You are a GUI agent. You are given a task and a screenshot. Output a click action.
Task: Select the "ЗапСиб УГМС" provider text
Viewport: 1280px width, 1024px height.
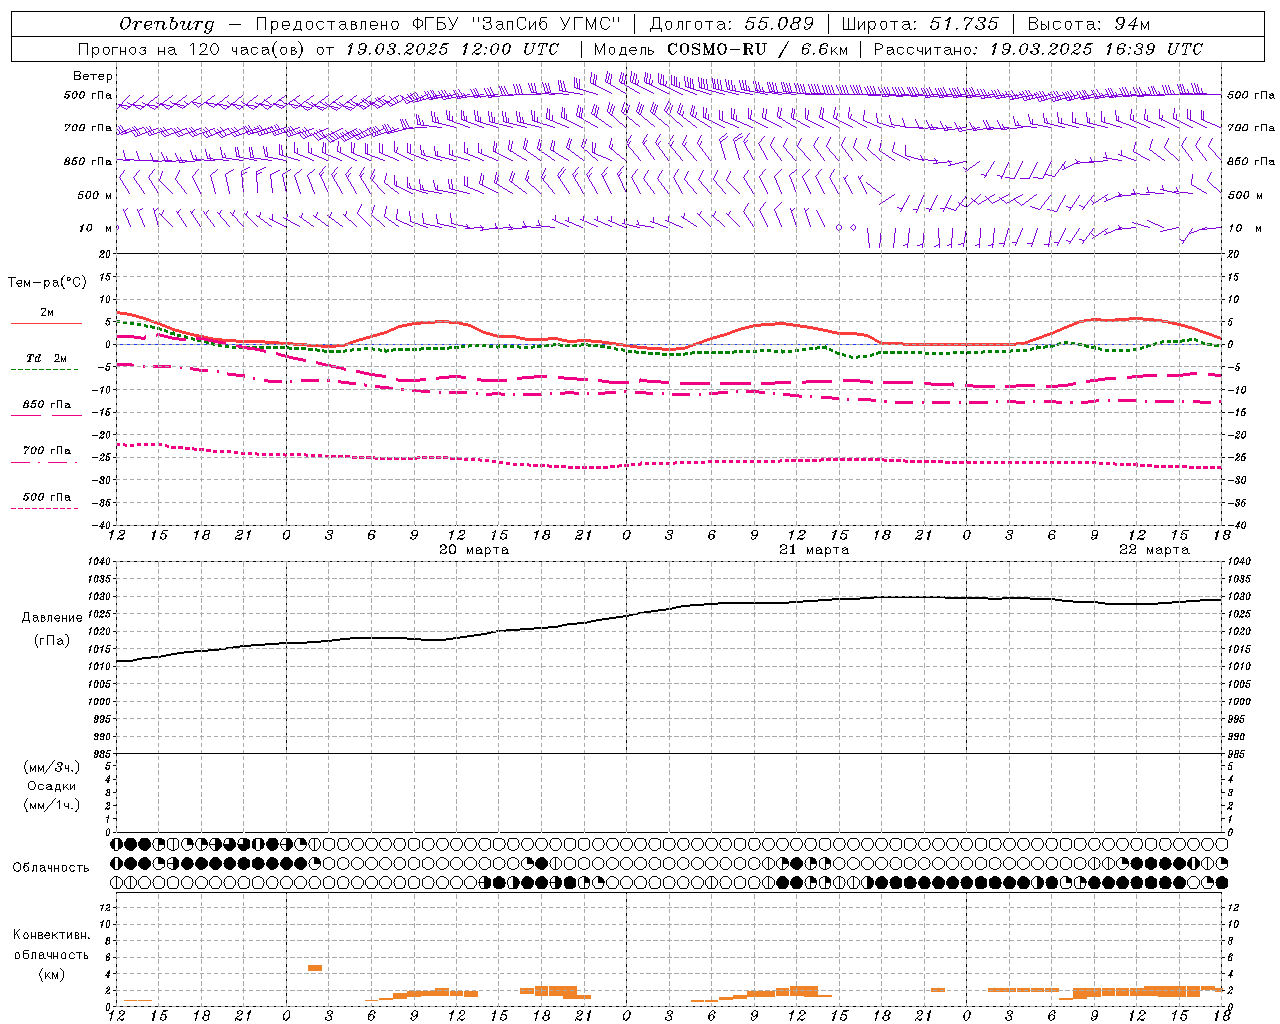coord(547,24)
